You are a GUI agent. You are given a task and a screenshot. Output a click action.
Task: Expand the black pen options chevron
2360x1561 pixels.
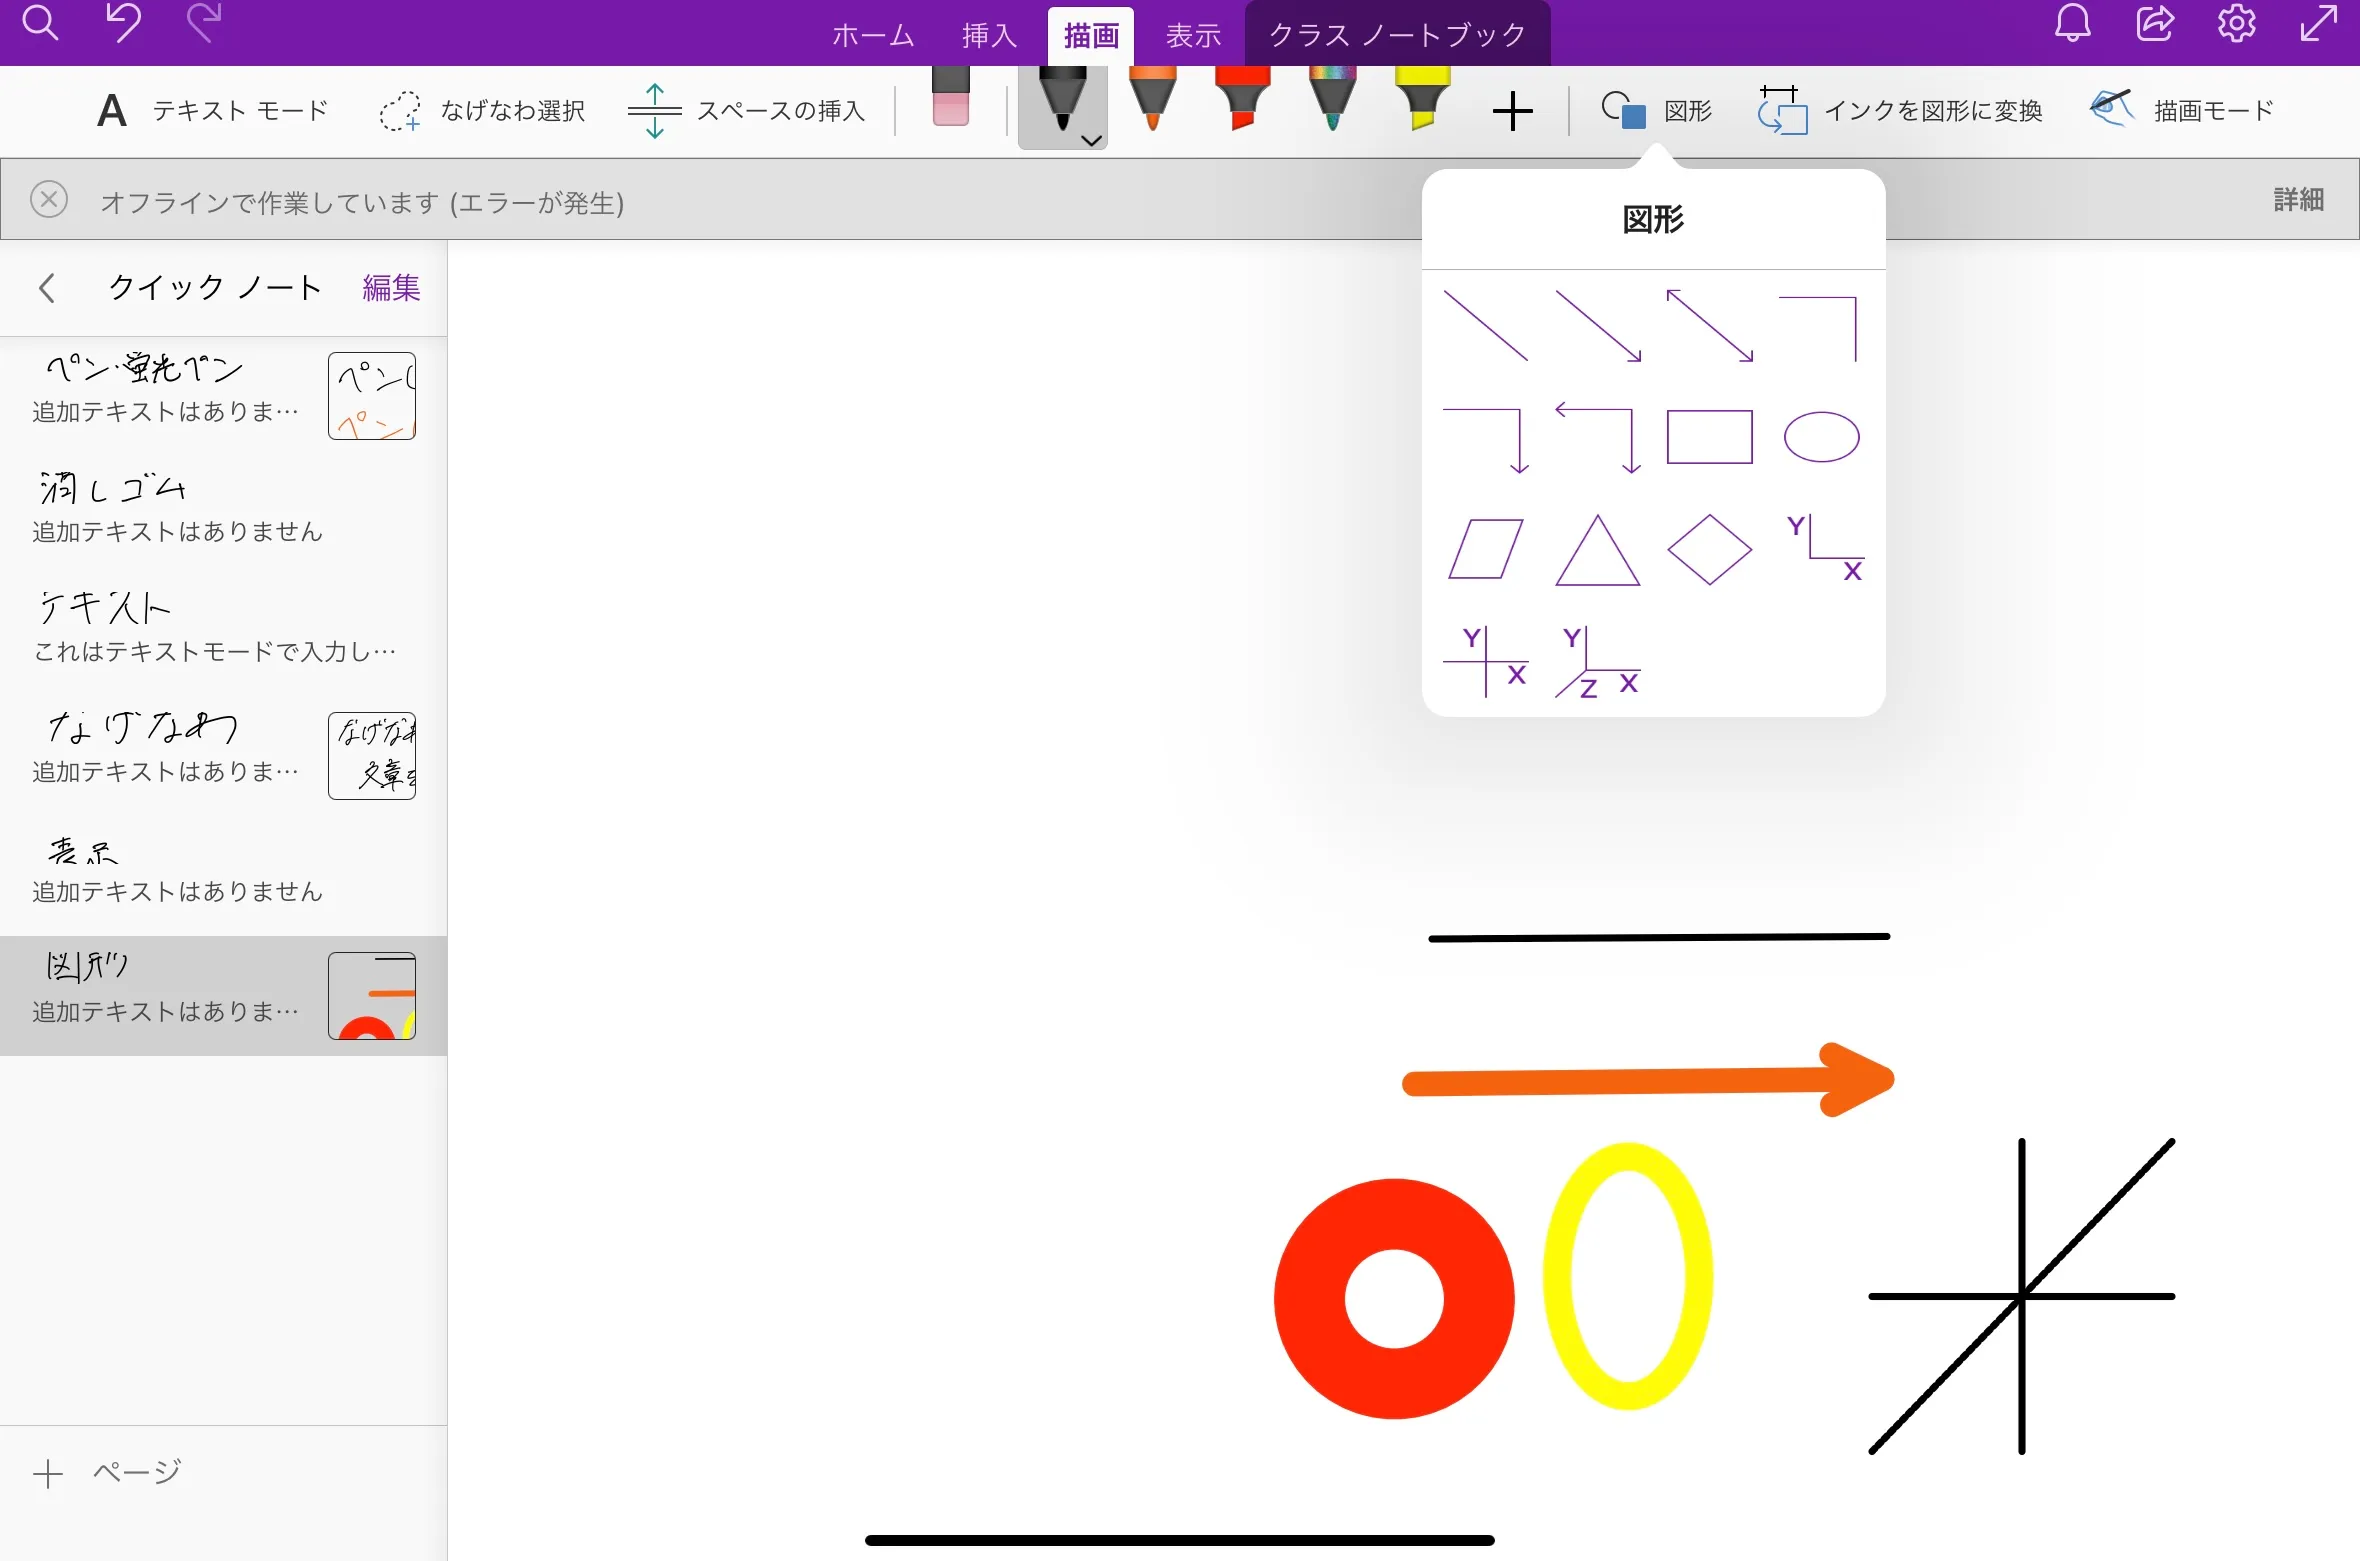(1090, 143)
